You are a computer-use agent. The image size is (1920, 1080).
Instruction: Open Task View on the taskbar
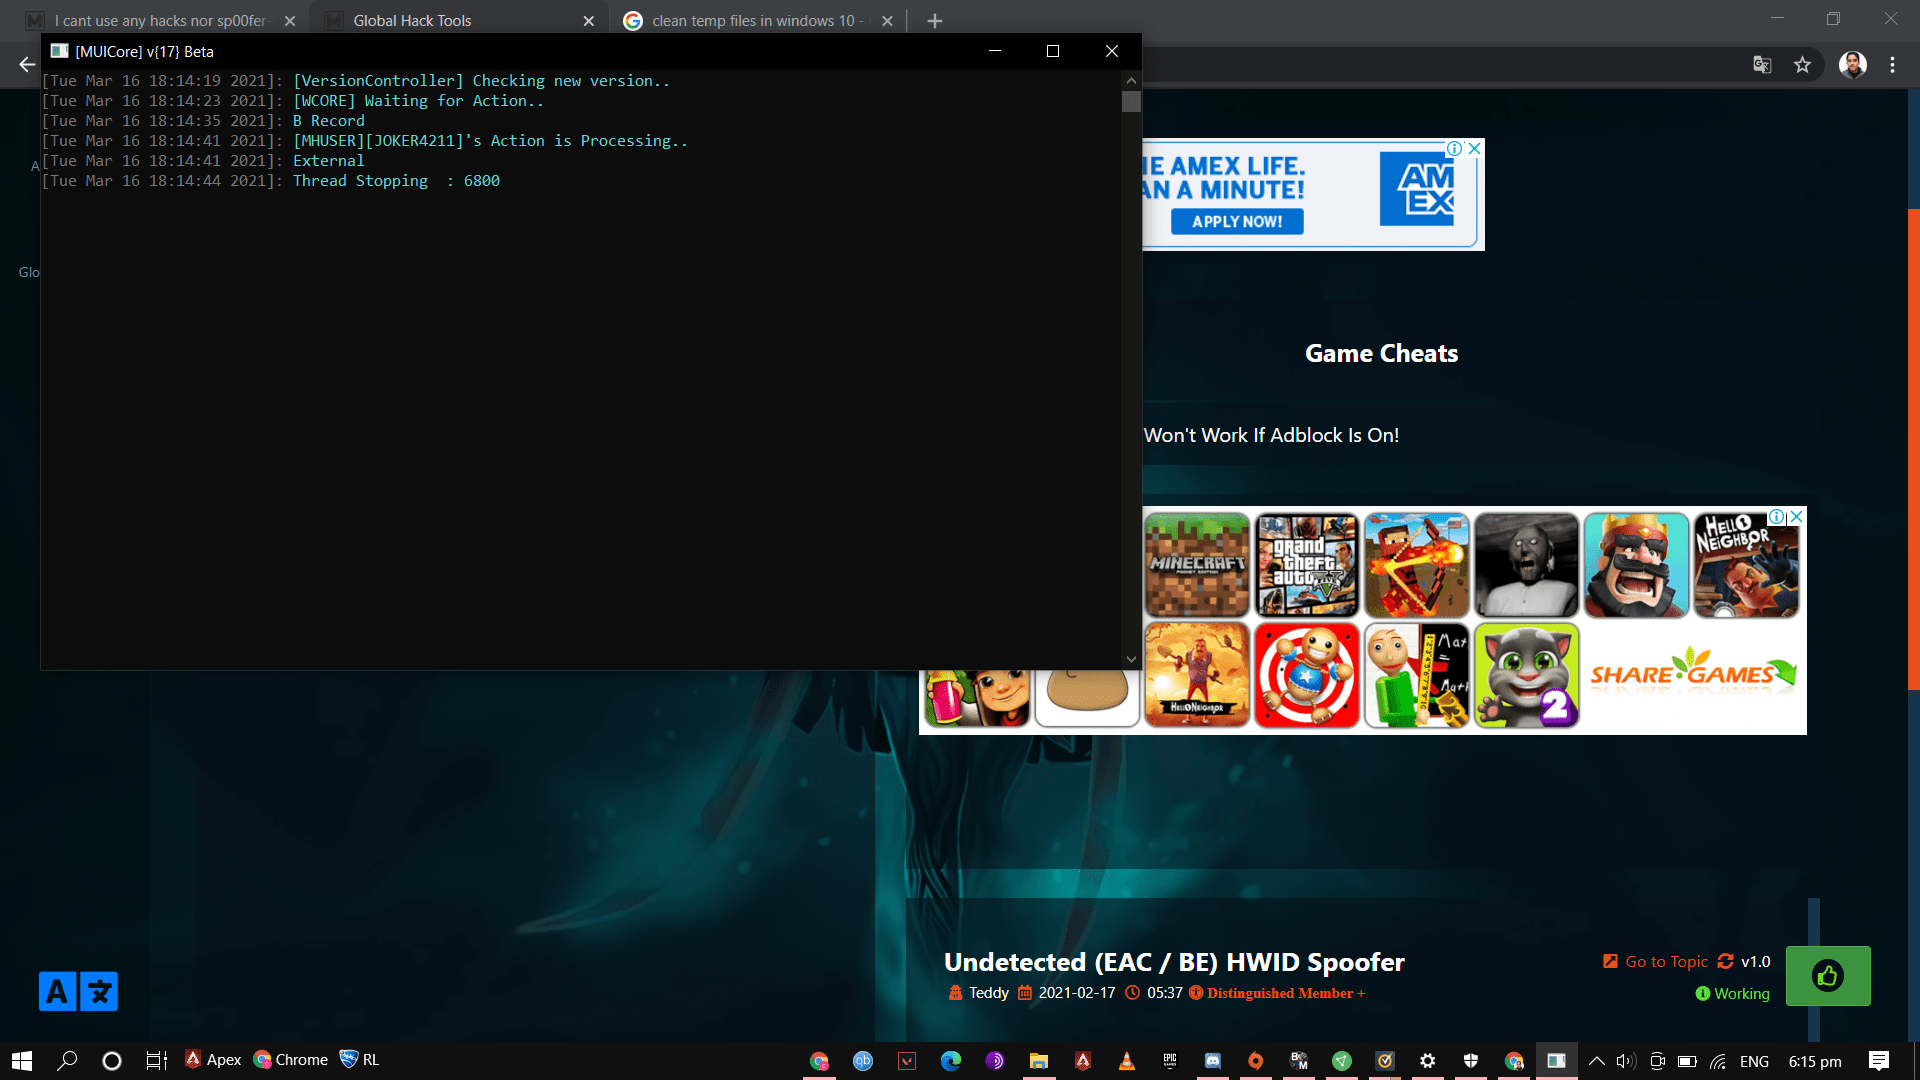157,1060
